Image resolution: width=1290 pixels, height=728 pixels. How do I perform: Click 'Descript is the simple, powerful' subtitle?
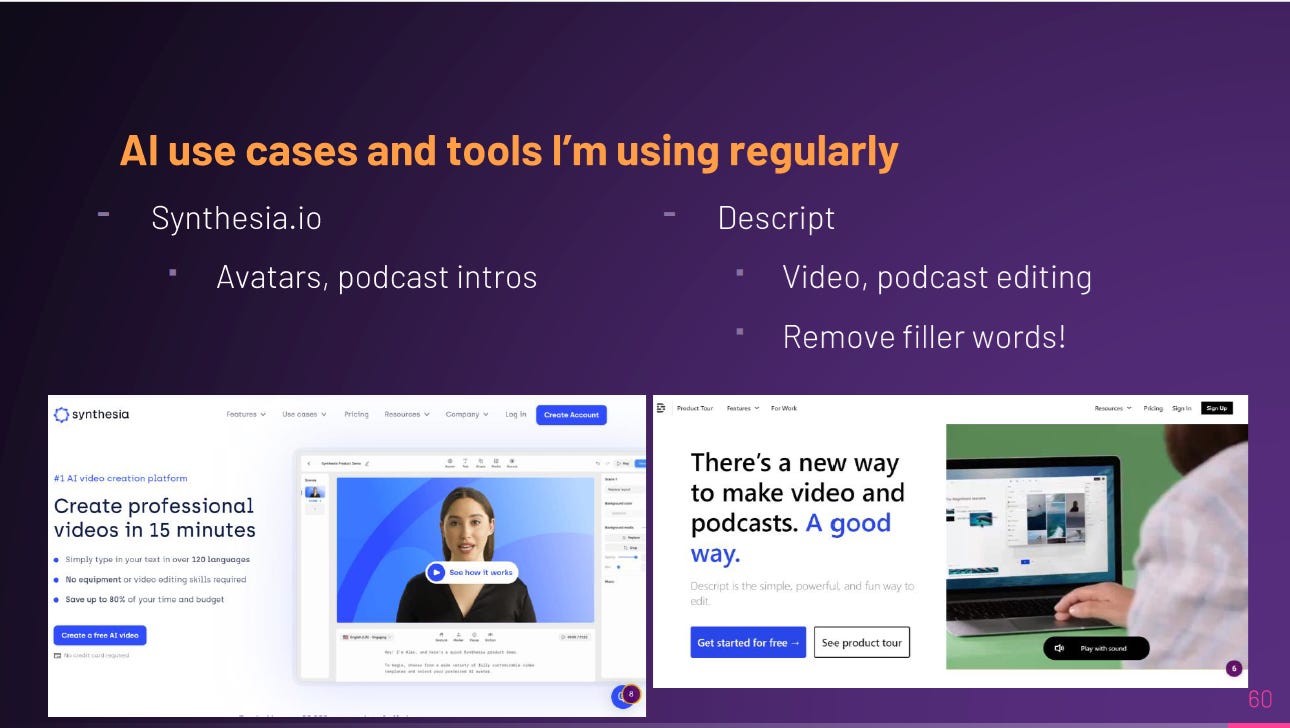[802, 593]
